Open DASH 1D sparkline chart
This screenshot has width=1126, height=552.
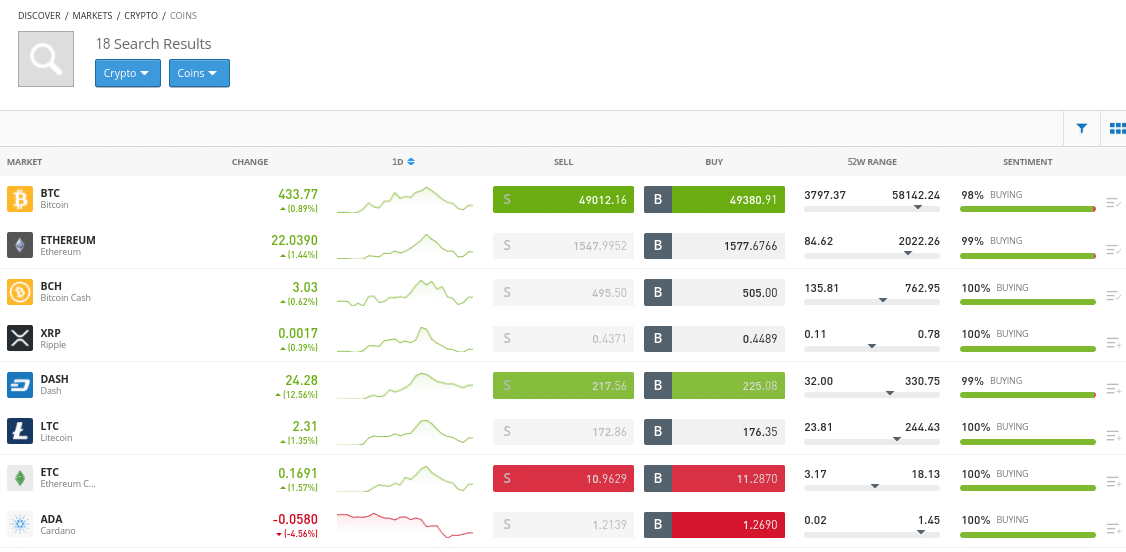[x=405, y=385]
